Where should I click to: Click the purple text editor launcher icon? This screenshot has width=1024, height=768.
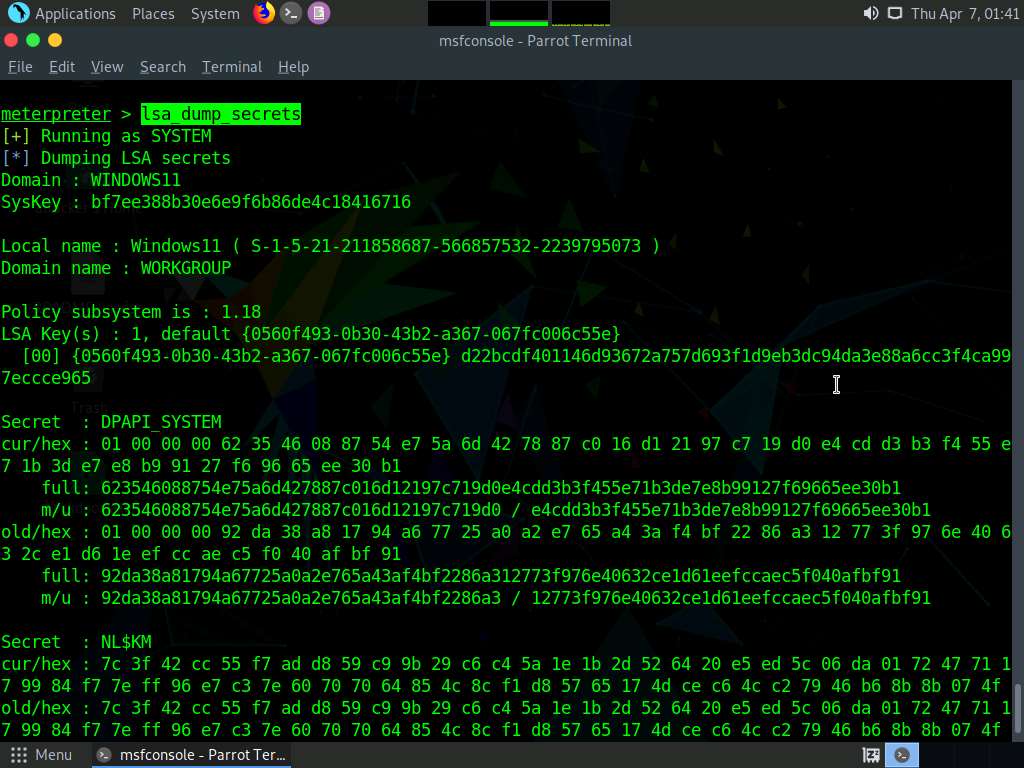(x=318, y=13)
